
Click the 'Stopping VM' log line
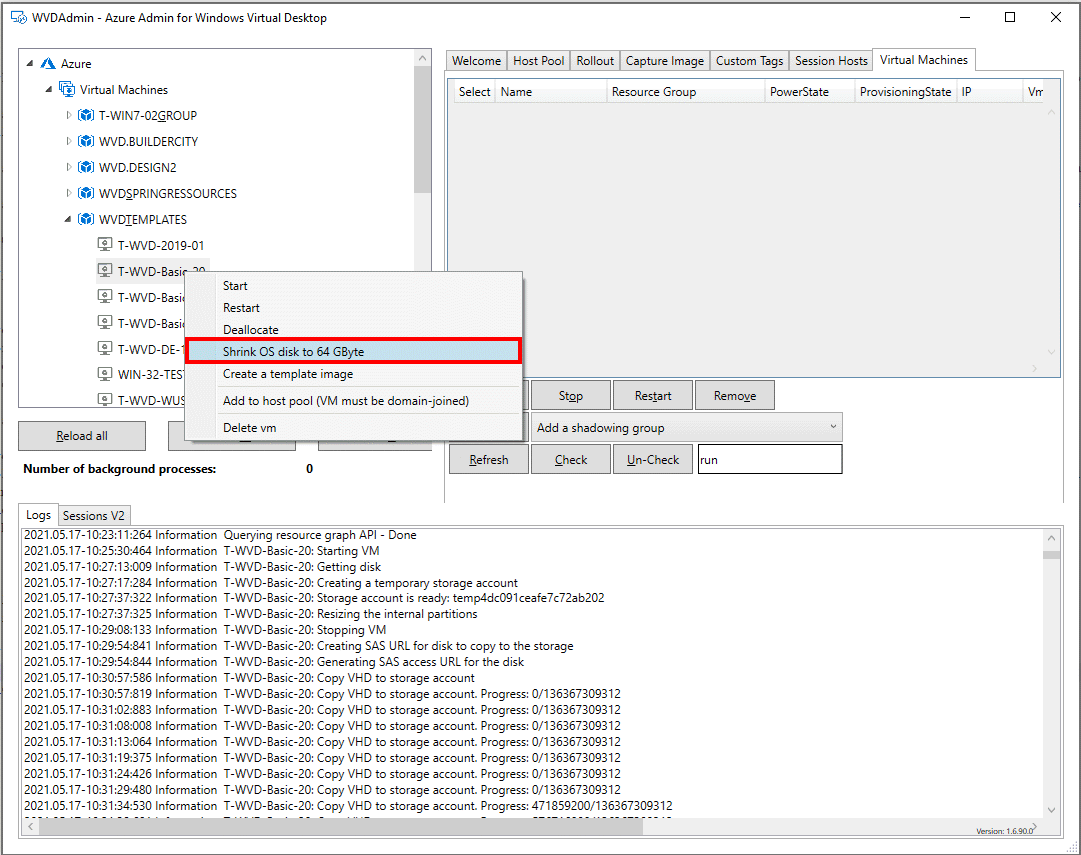click(x=205, y=630)
